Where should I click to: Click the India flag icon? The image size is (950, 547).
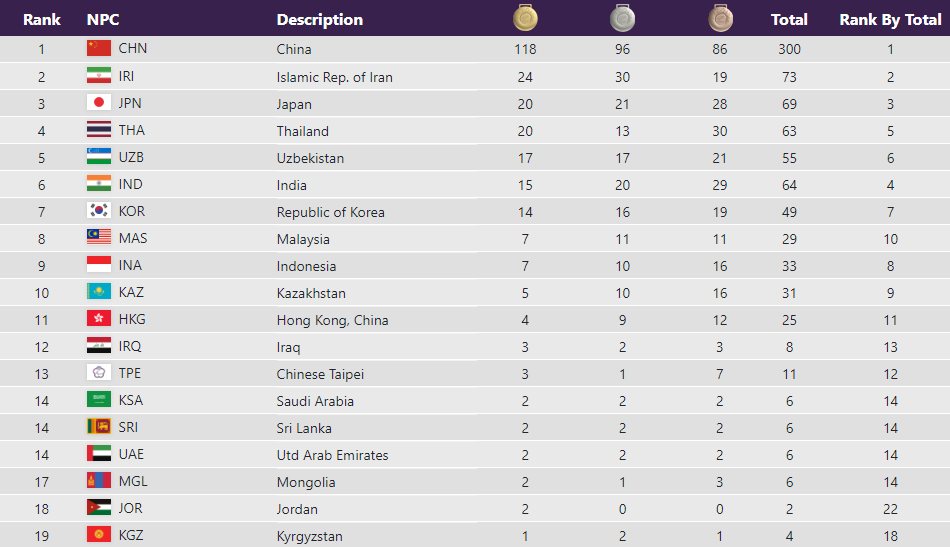pyautogui.click(x=99, y=184)
